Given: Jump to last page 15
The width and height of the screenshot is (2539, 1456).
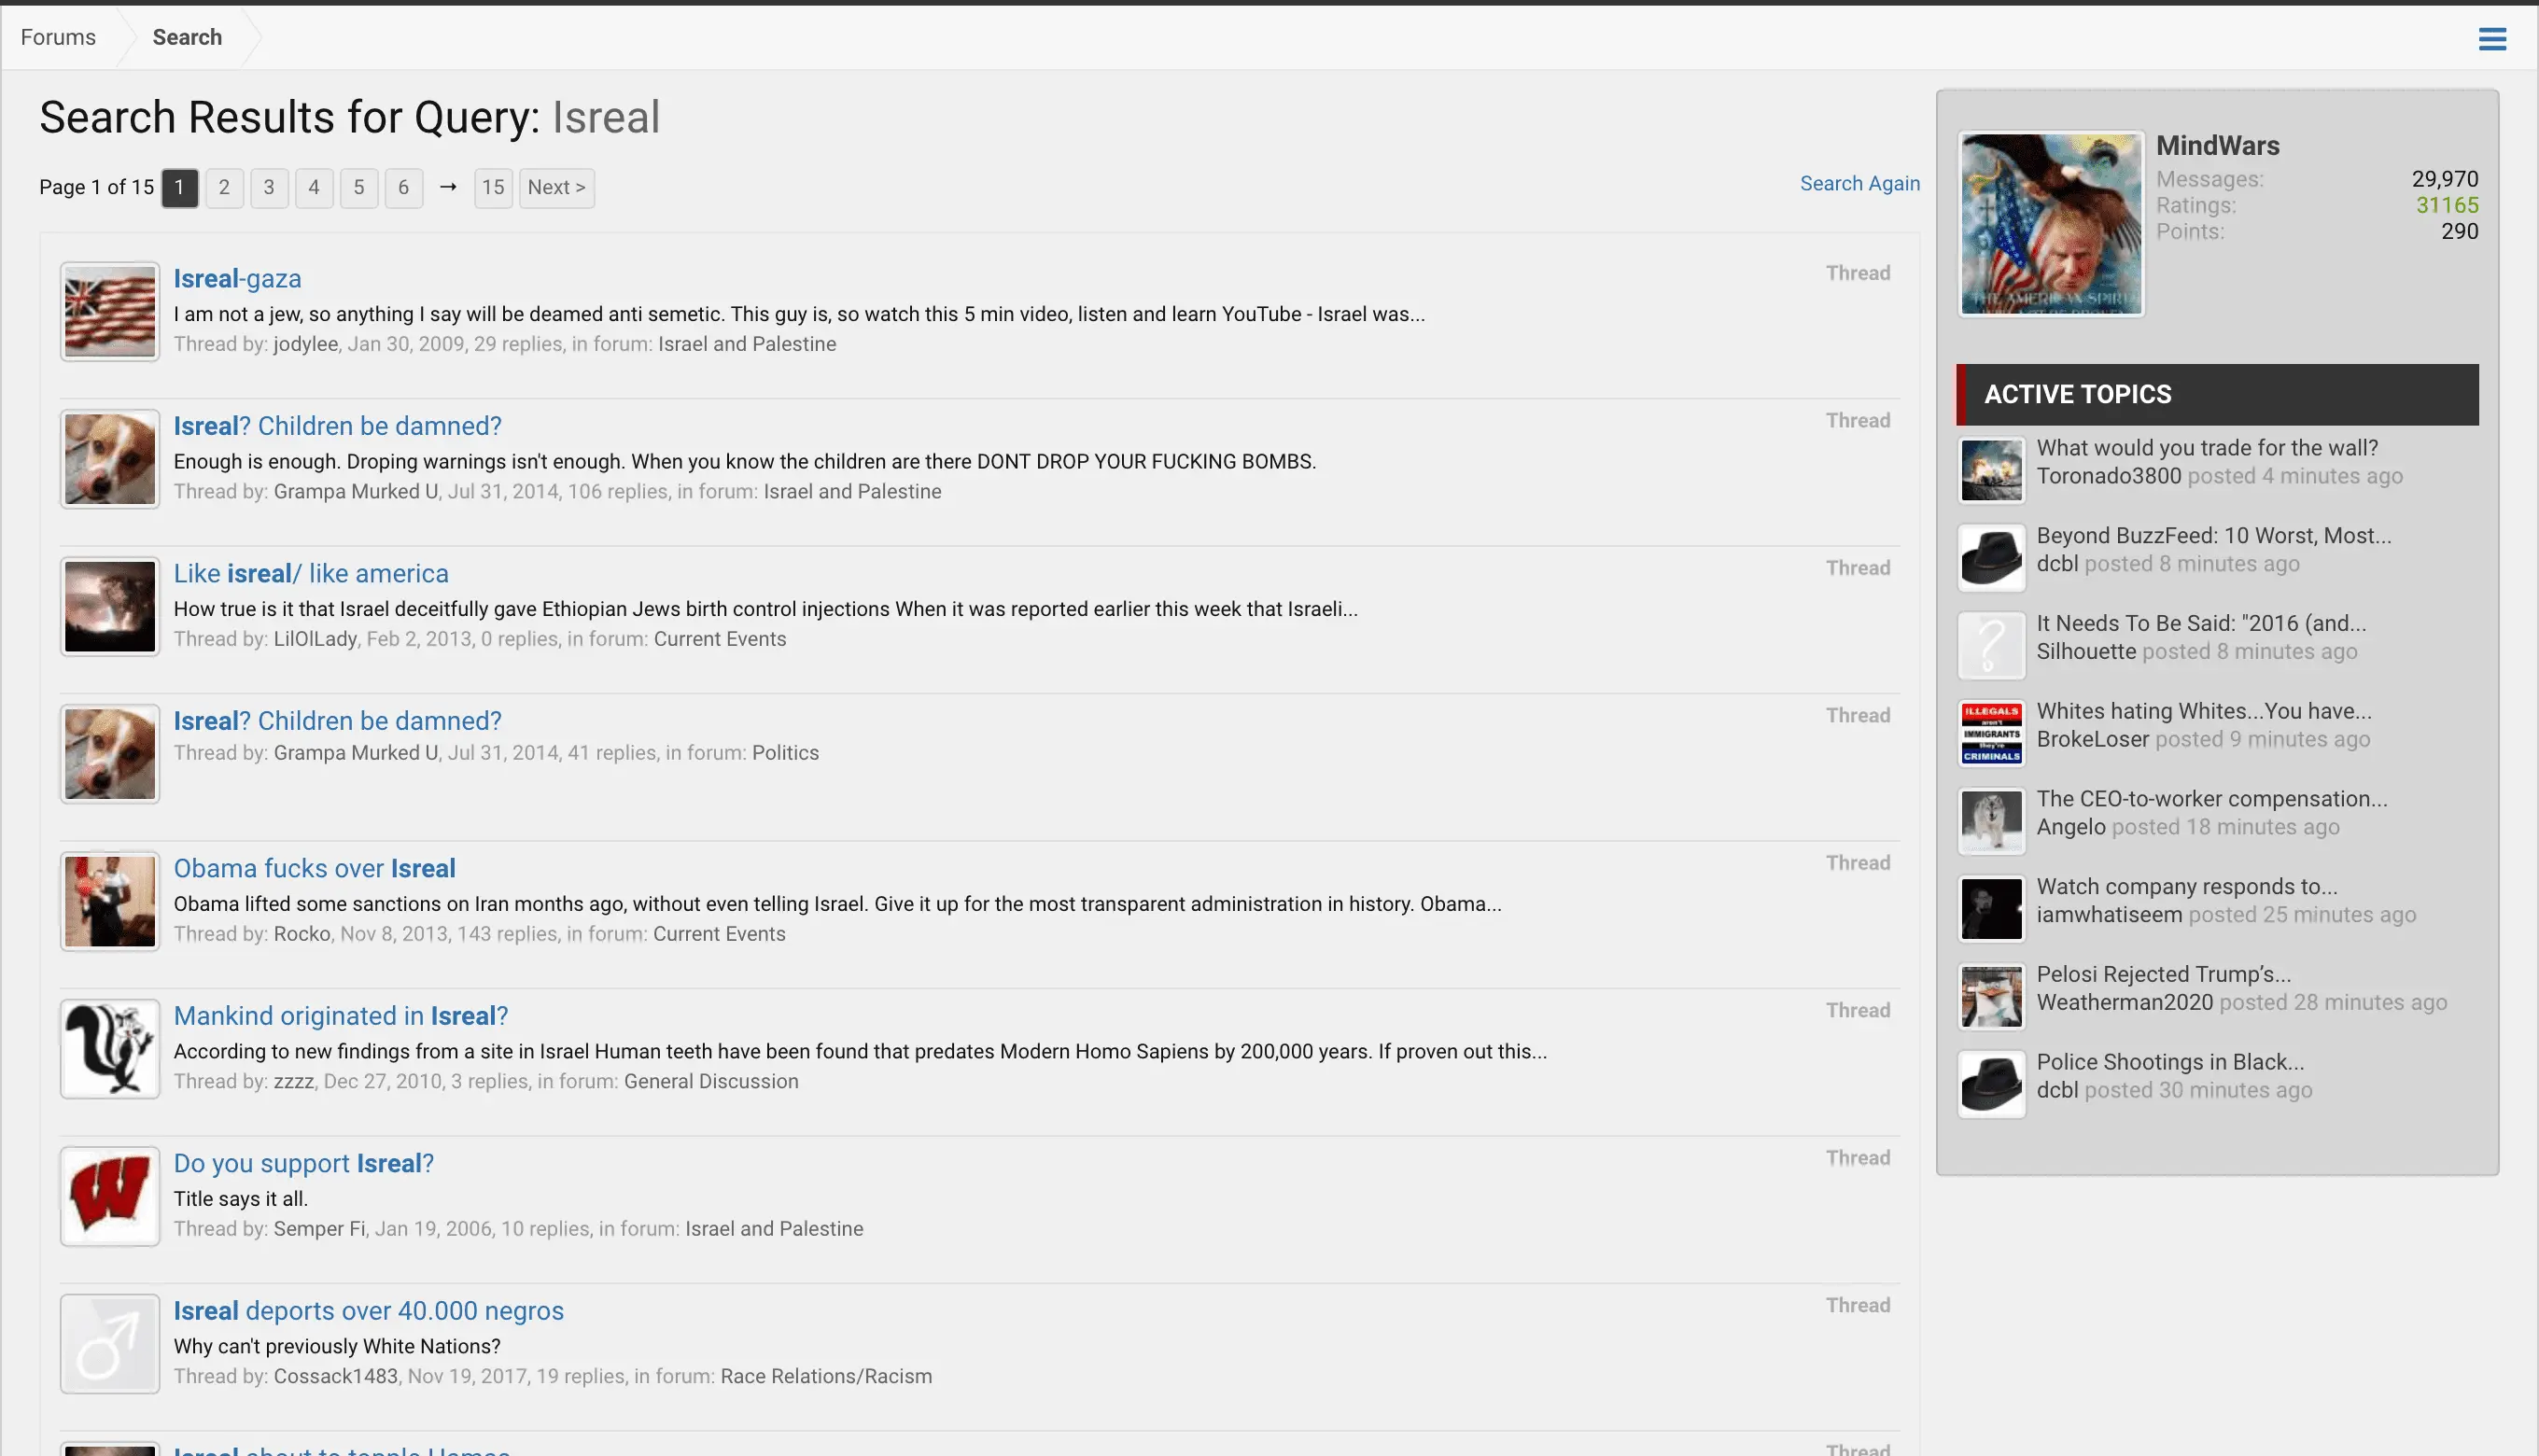Looking at the screenshot, I should [x=493, y=188].
